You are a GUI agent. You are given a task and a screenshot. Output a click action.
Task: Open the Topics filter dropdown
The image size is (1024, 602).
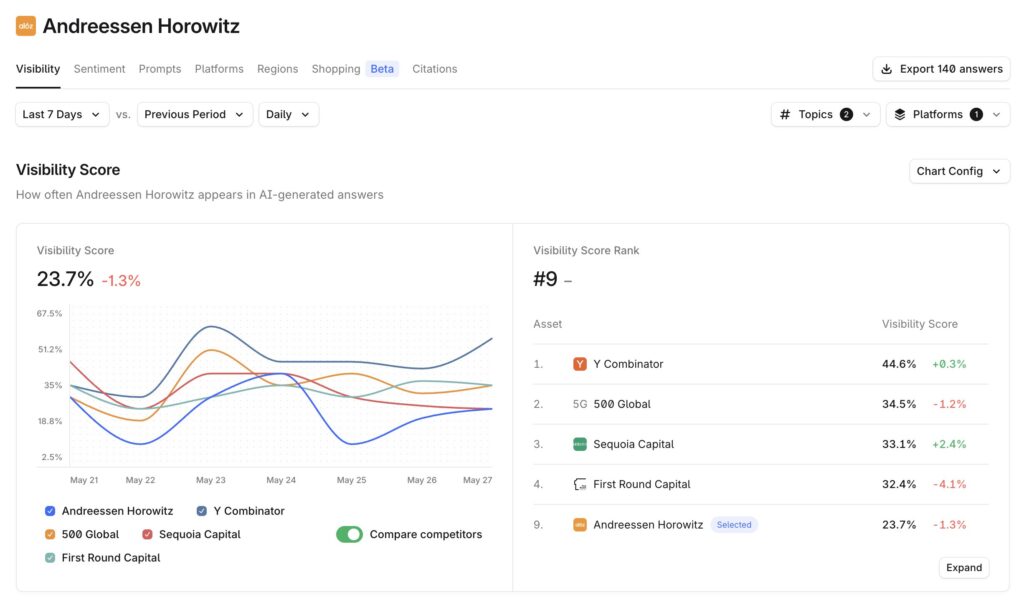pyautogui.click(x=825, y=114)
